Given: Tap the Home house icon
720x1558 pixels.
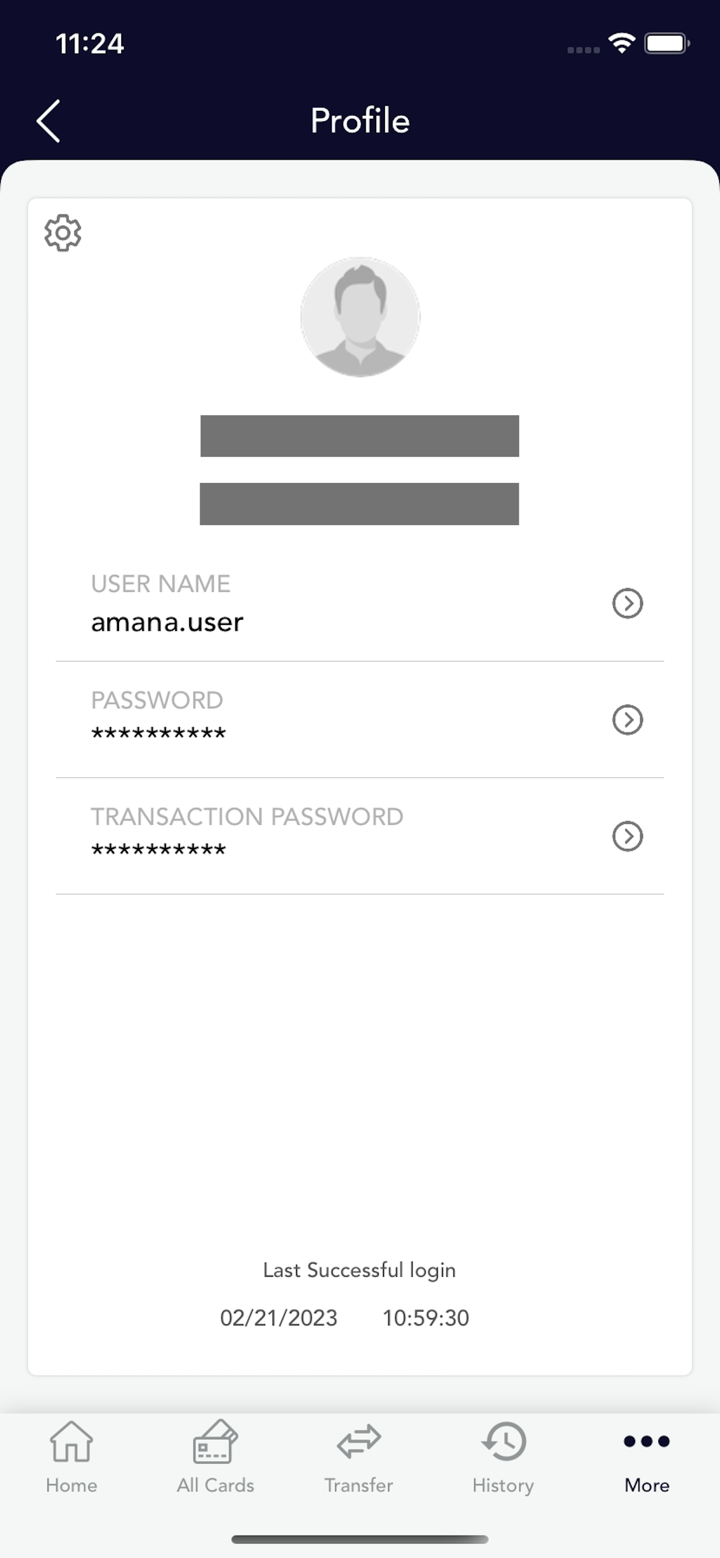Looking at the screenshot, I should (71, 1442).
